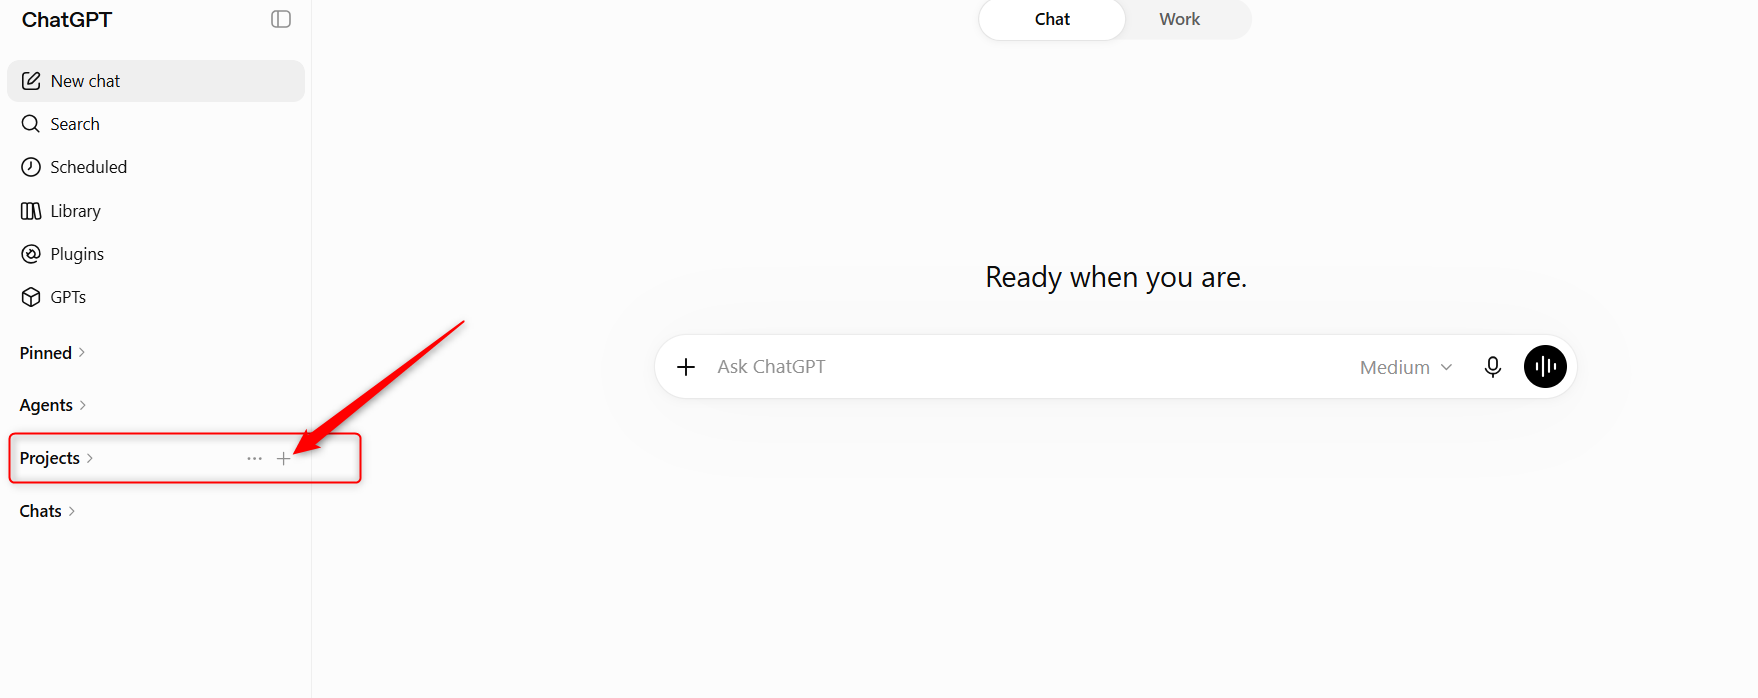Image resolution: width=1758 pixels, height=698 pixels.
Task: Expand the Chats section
Action: pos(47,511)
